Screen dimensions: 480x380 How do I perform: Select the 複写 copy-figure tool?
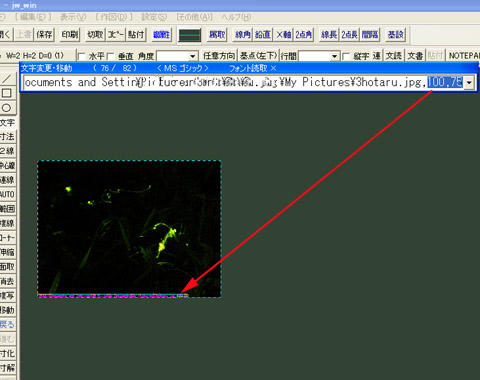[x=7, y=295]
